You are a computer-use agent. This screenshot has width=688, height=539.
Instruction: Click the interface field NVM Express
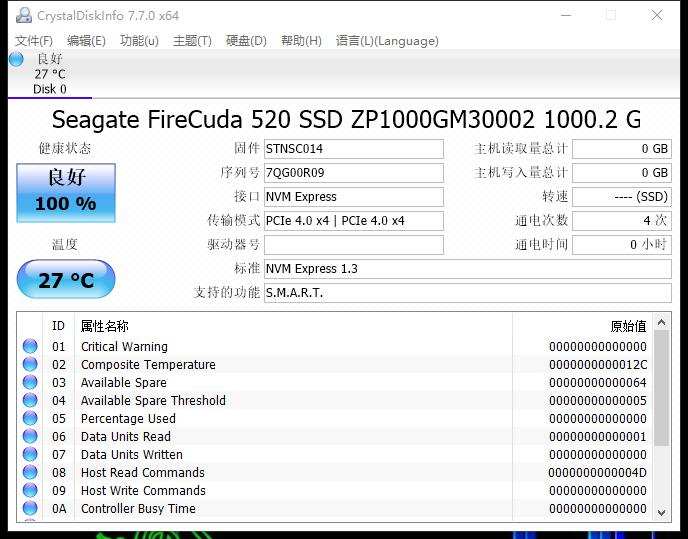(354, 197)
